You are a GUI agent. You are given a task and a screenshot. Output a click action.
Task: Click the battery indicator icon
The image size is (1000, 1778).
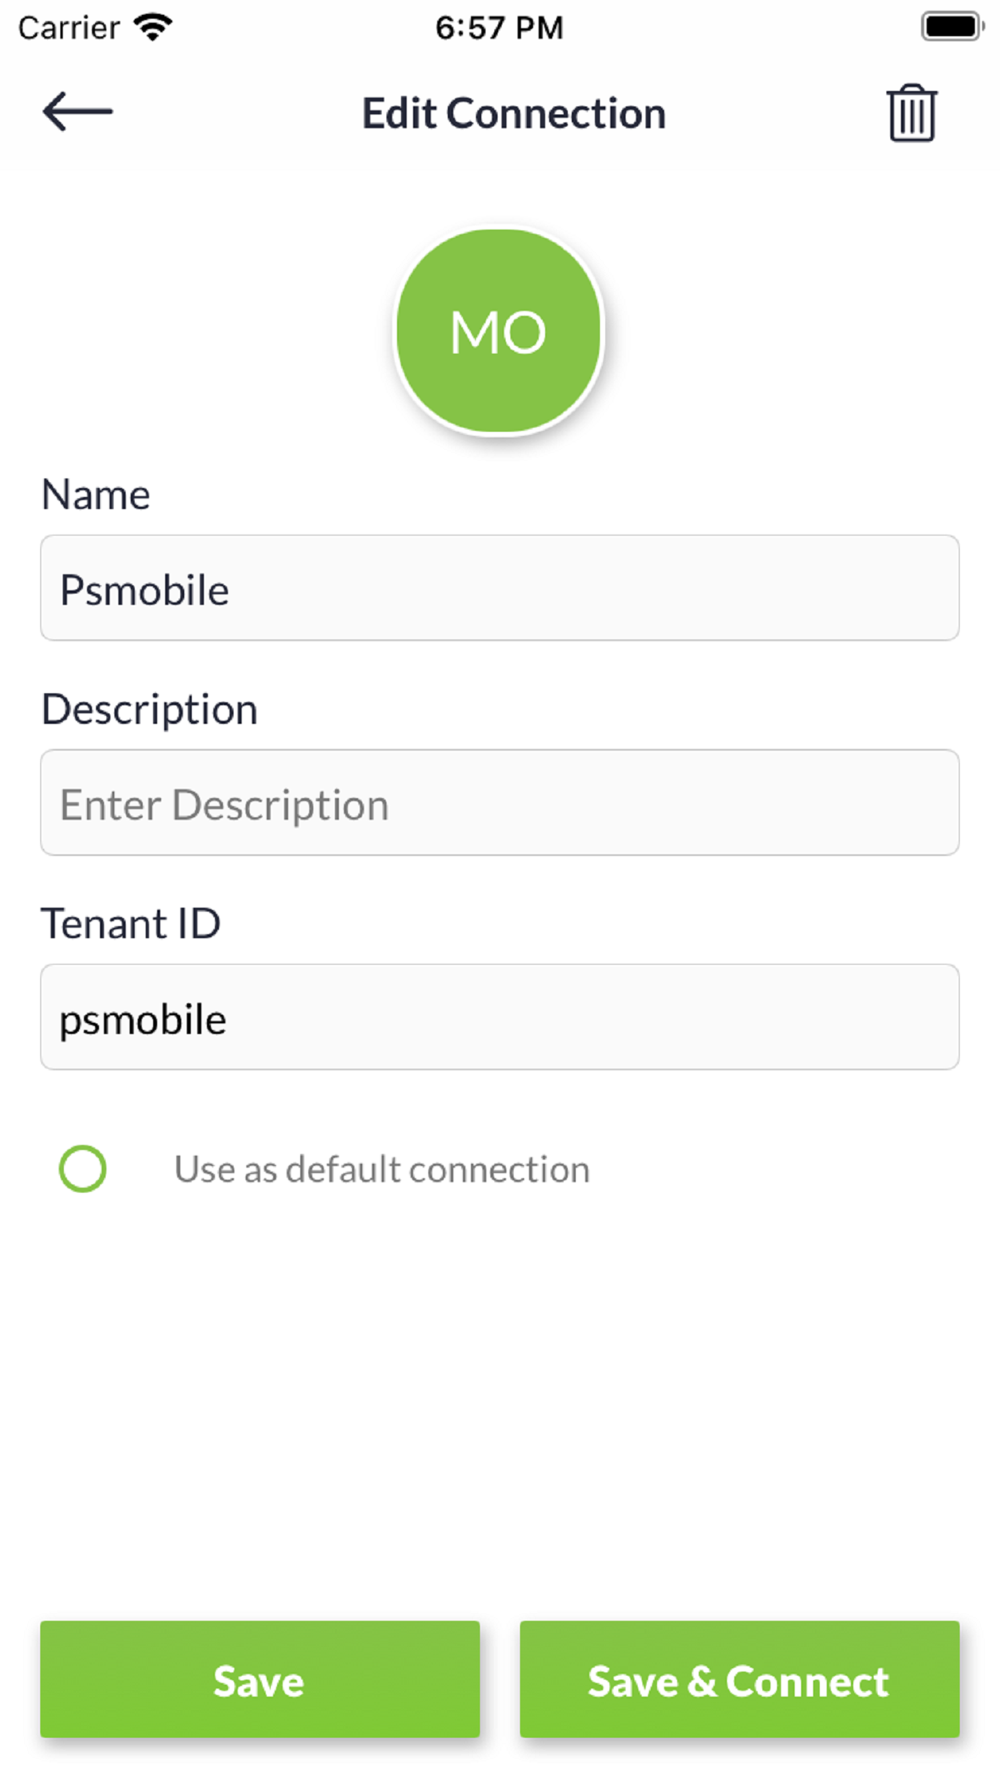(951, 27)
